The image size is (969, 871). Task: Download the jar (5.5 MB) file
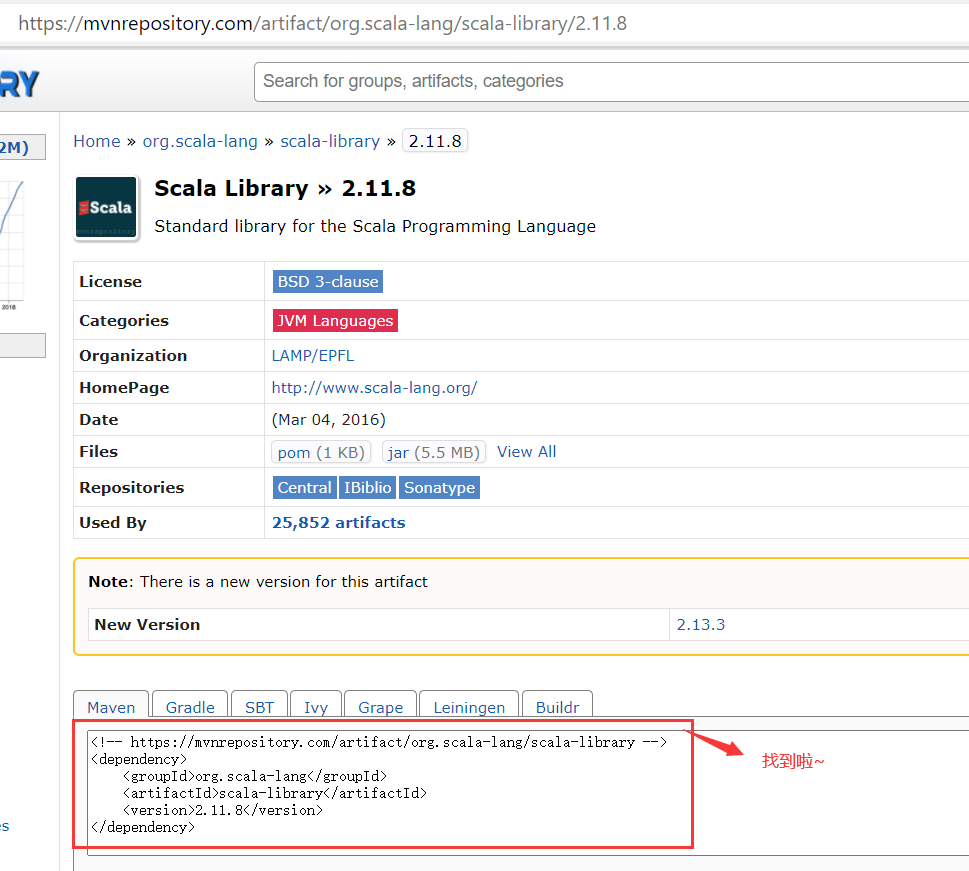(434, 452)
